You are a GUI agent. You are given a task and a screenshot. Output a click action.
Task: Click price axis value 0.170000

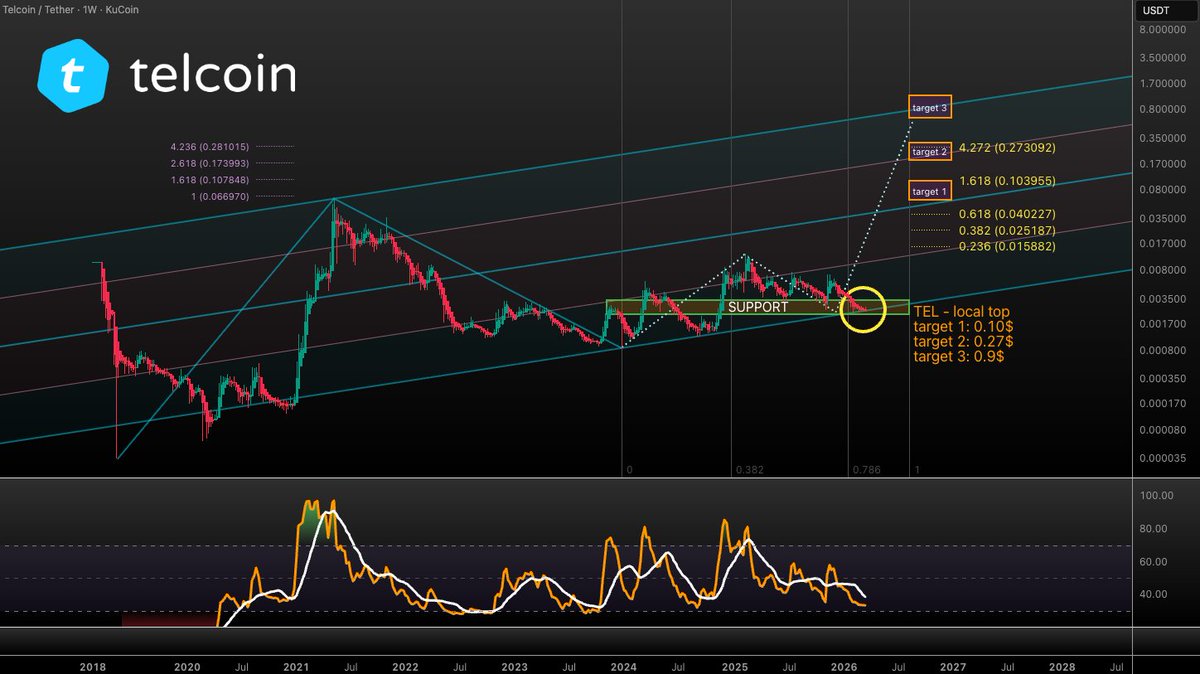[x=1162, y=163]
